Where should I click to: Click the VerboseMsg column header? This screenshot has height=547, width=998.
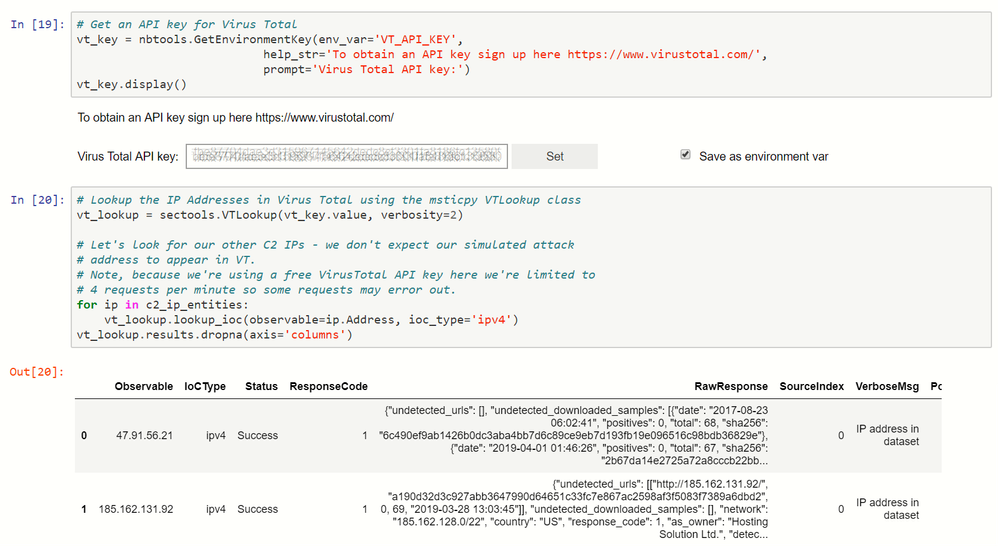(x=887, y=386)
